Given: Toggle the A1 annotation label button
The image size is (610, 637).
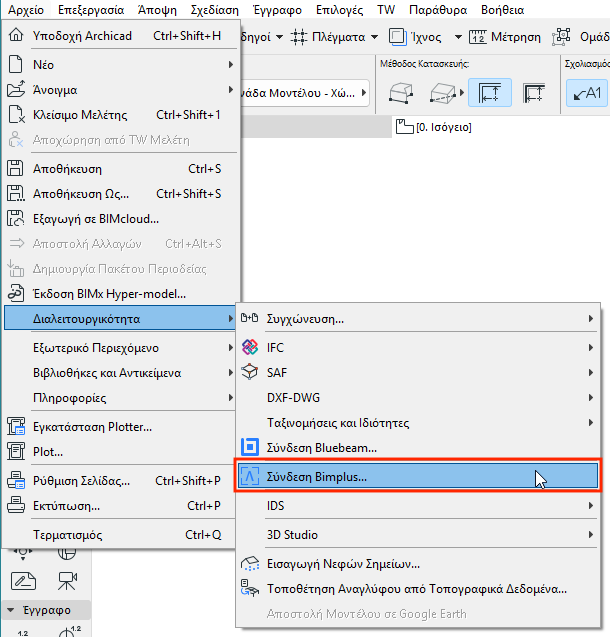Looking at the screenshot, I should 587,93.
